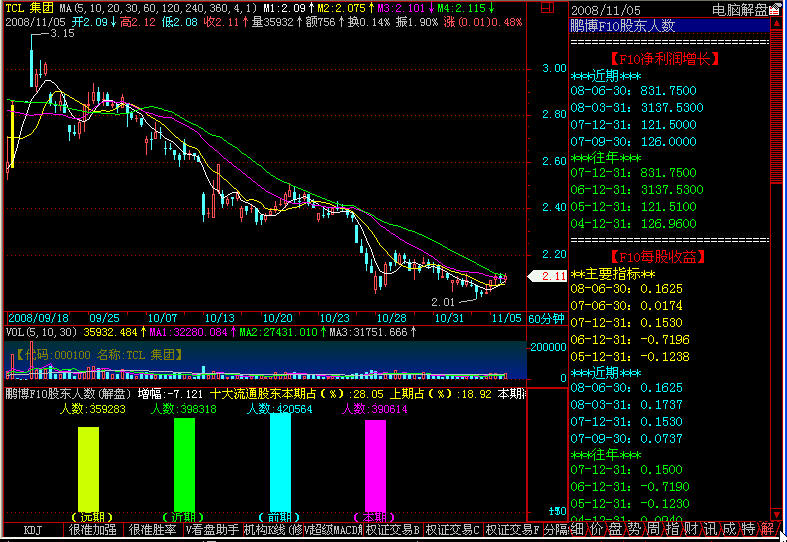The height and width of the screenshot is (542, 787).
Task: Click the right panel scroll-down arrow
Action: point(777,514)
